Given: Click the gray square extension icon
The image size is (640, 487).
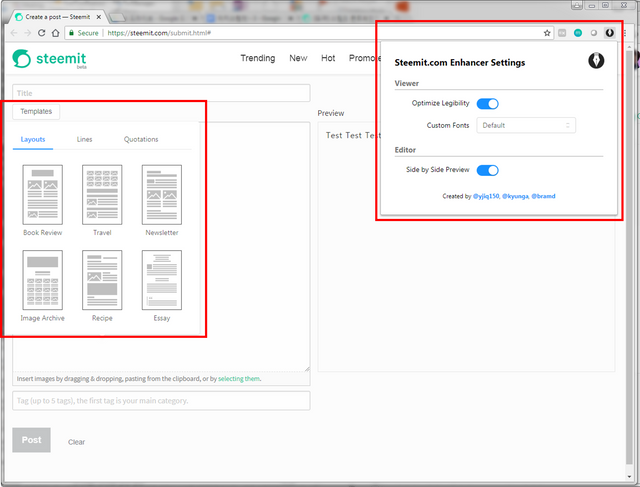Looking at the screenshot, I should (x=562, y=33).
